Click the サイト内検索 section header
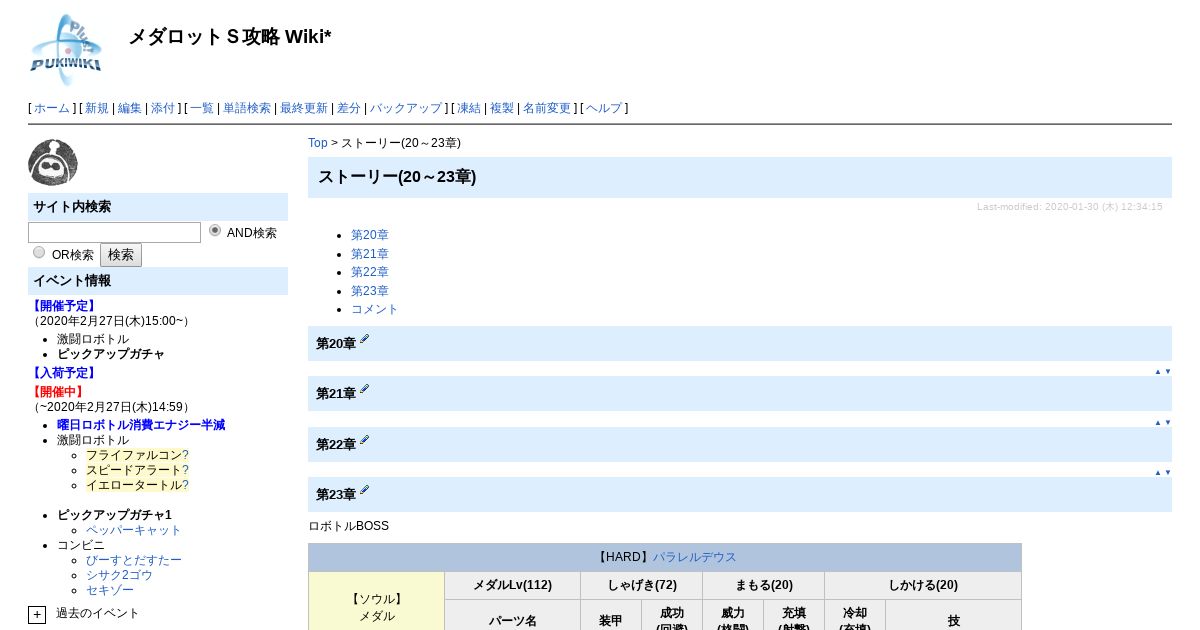This screenshot has width=1200, height=630. (158, 207)
